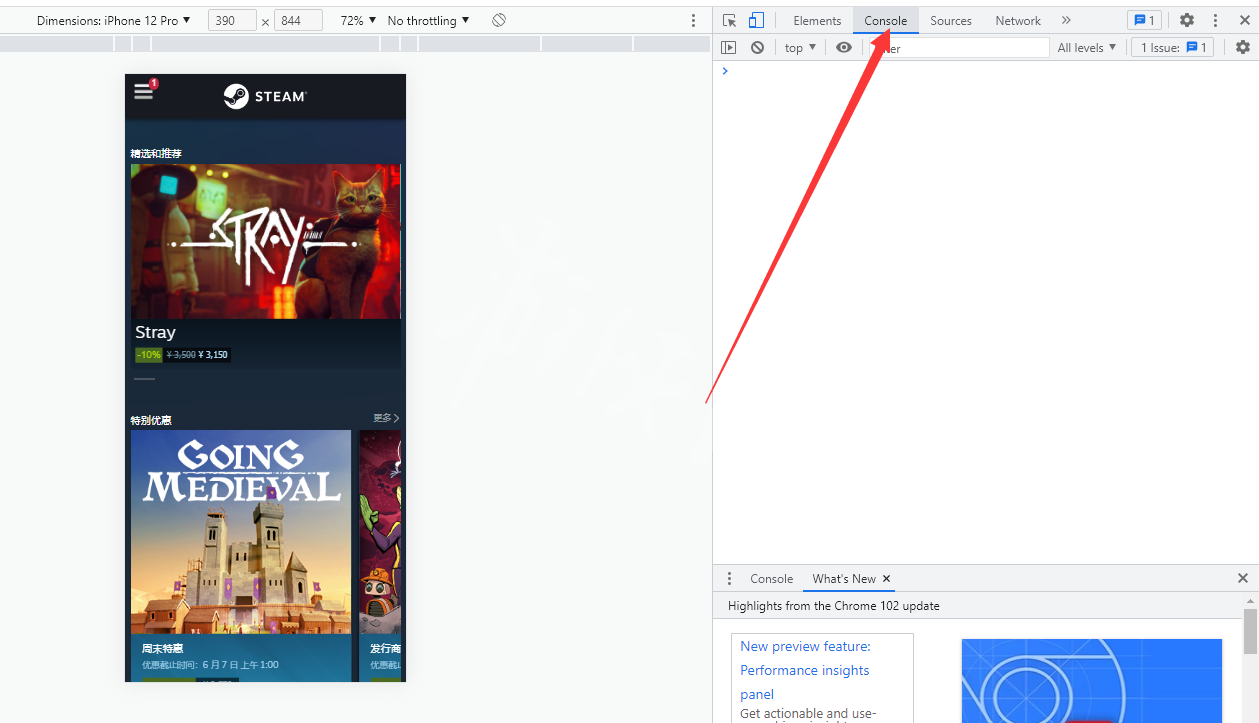Open the issues badge in the main toolbar
The height and width of the screenshot is (723, 1259).
[x=1144, y=20]
